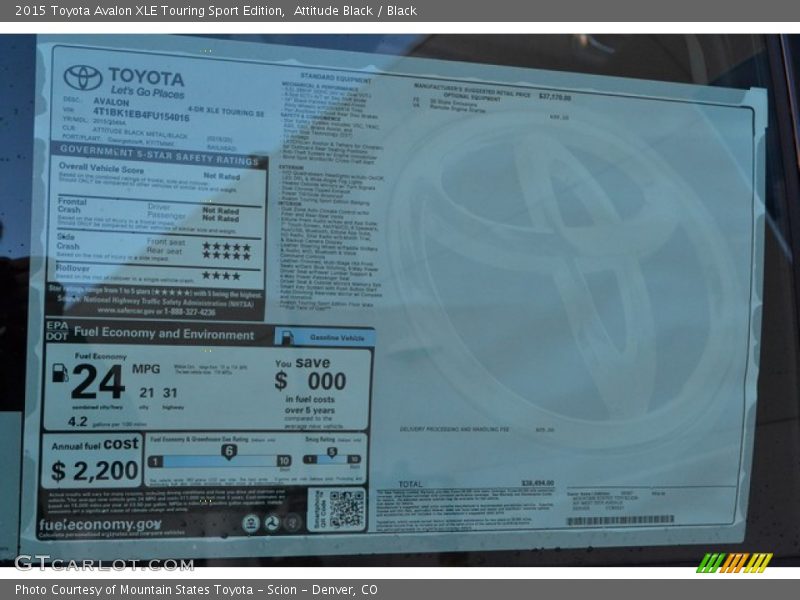
Task: Click the 2015 Toyota Avalon XLE title text
Action: pos(150,11)
